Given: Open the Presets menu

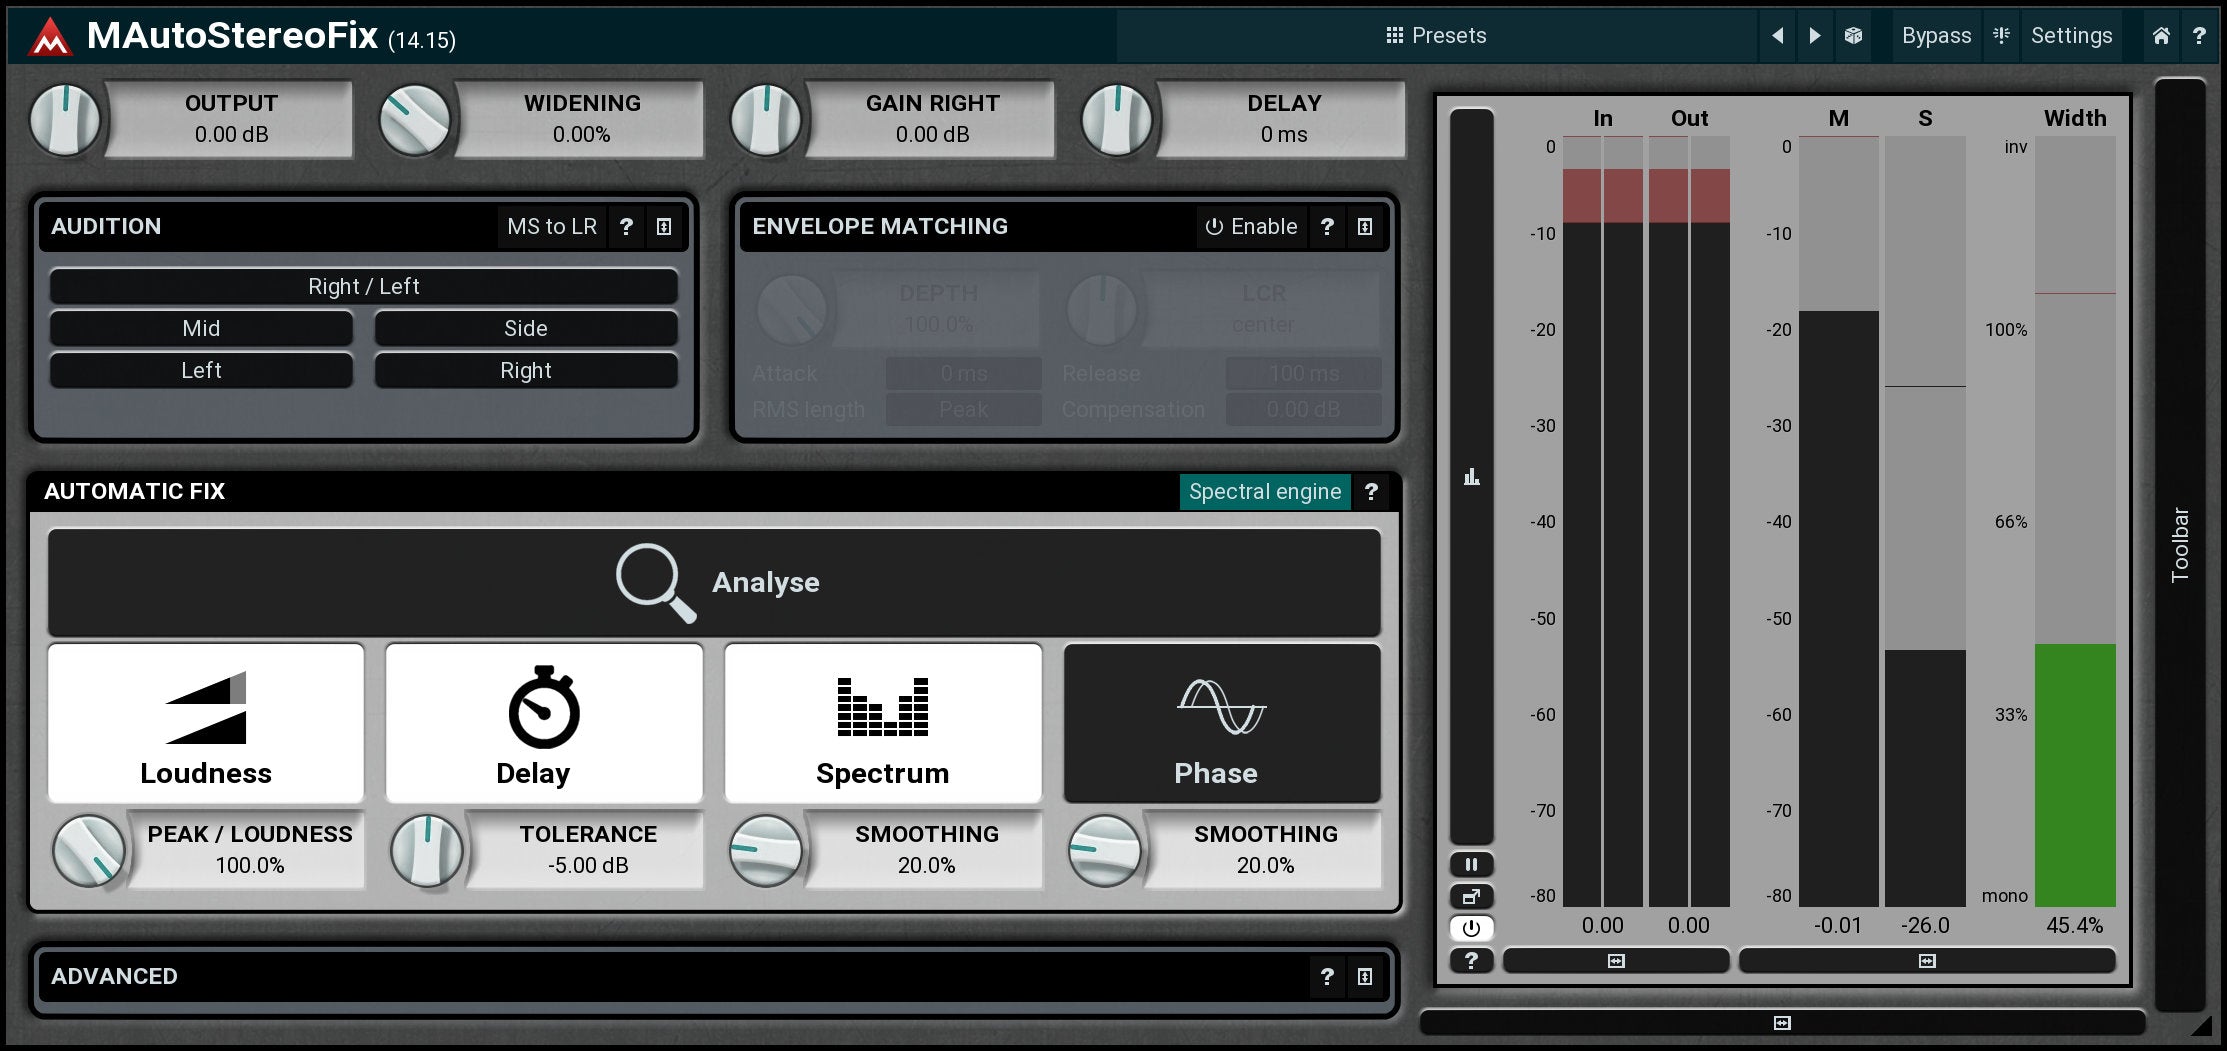Looking at the screenshot, I should (1436, 36).
